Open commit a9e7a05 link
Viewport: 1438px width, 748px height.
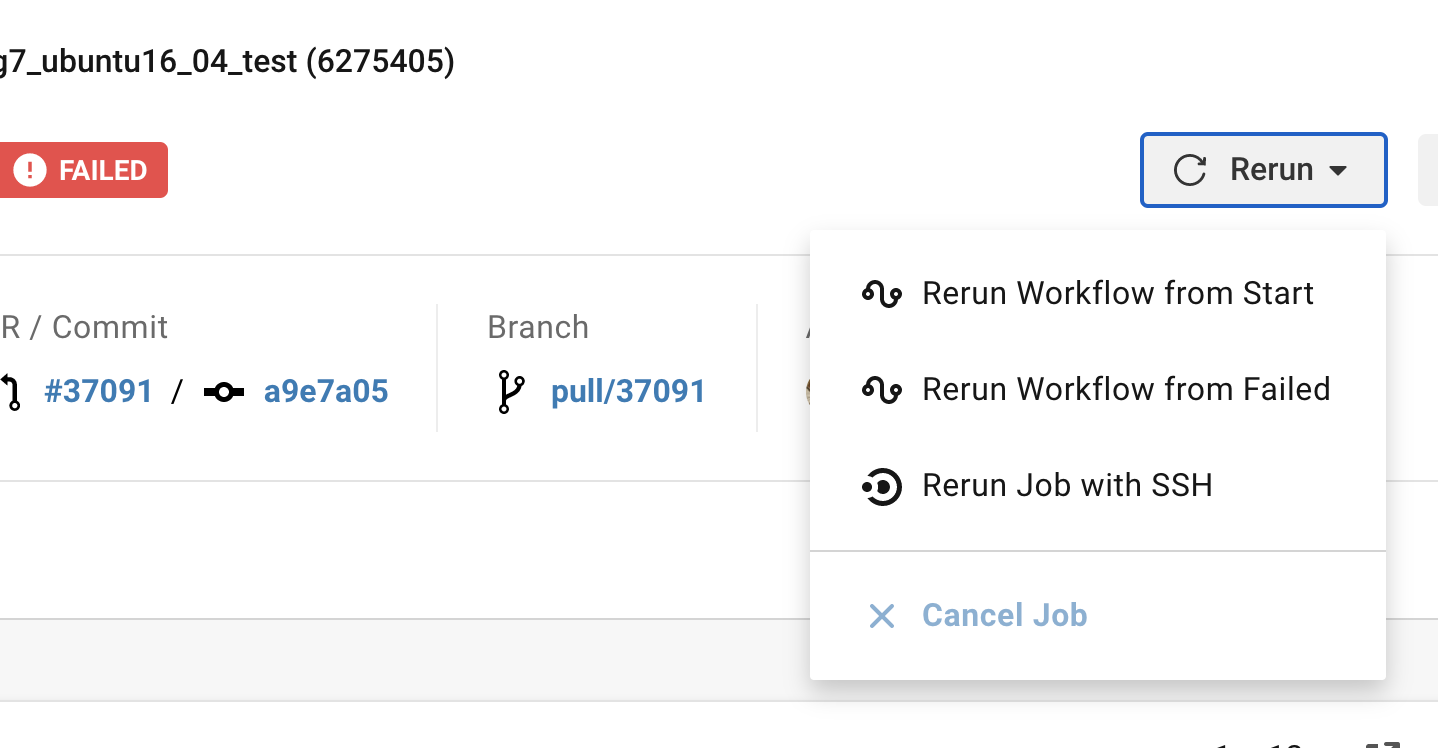click(x=326, y=392)
